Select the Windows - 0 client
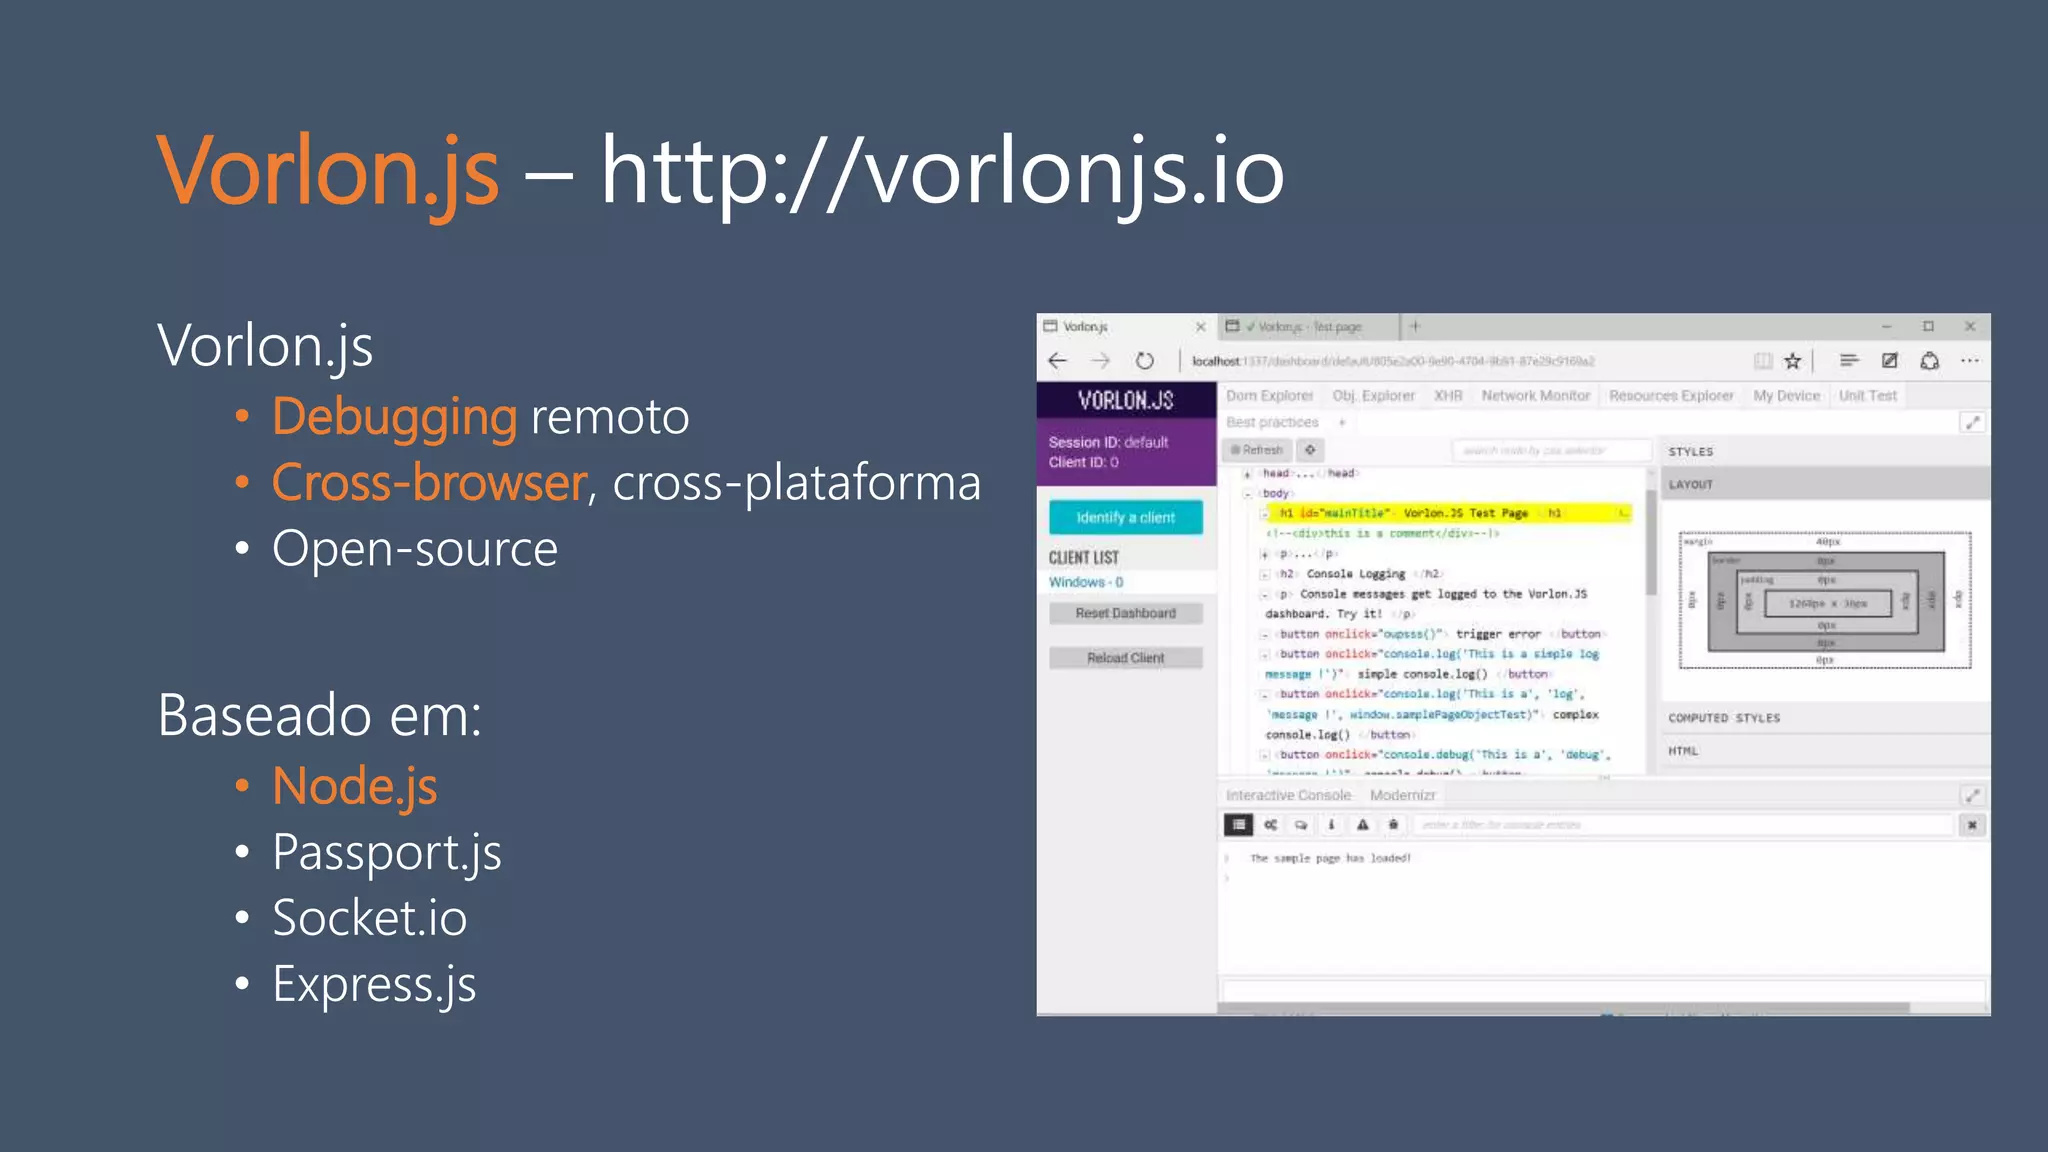This screenshot has width=2048, height=1152. pyautogui.click(x=1086, y=582)
